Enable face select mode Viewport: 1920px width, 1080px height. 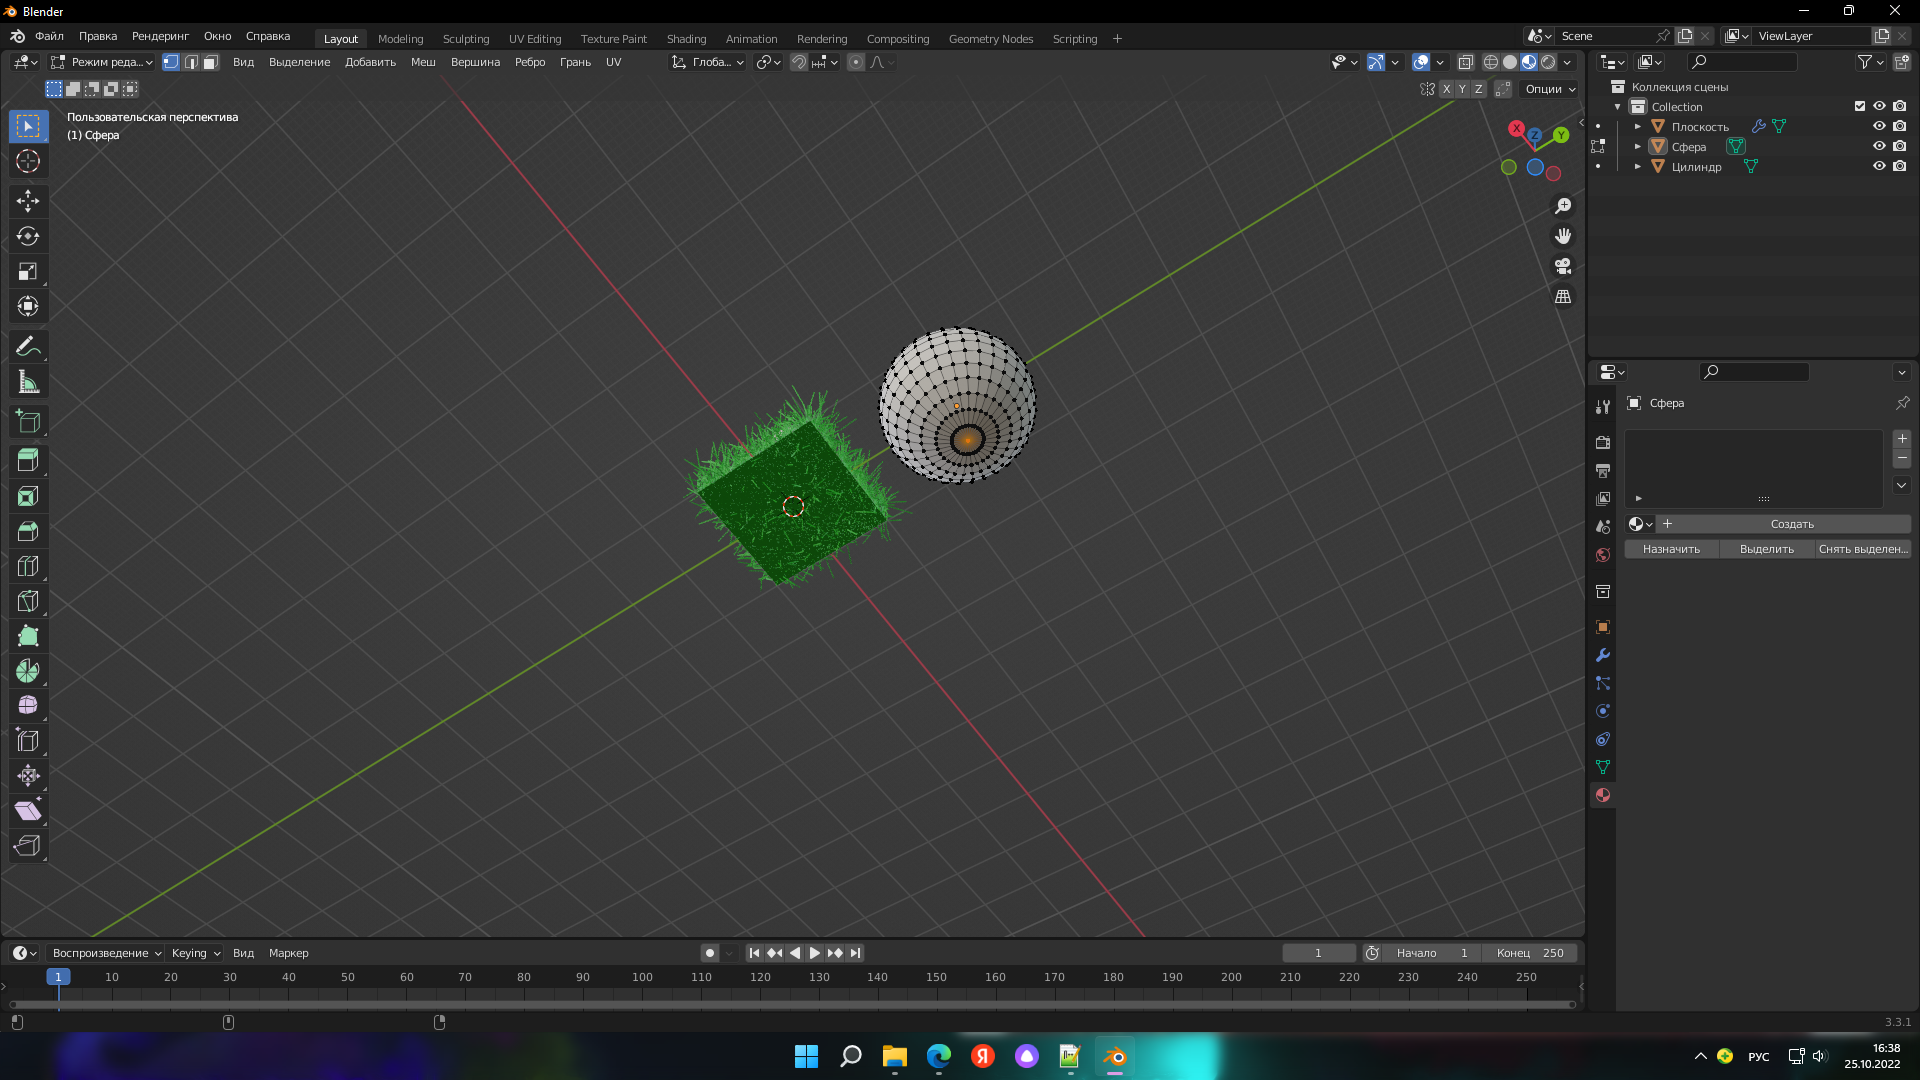click(x=211, y=62)
